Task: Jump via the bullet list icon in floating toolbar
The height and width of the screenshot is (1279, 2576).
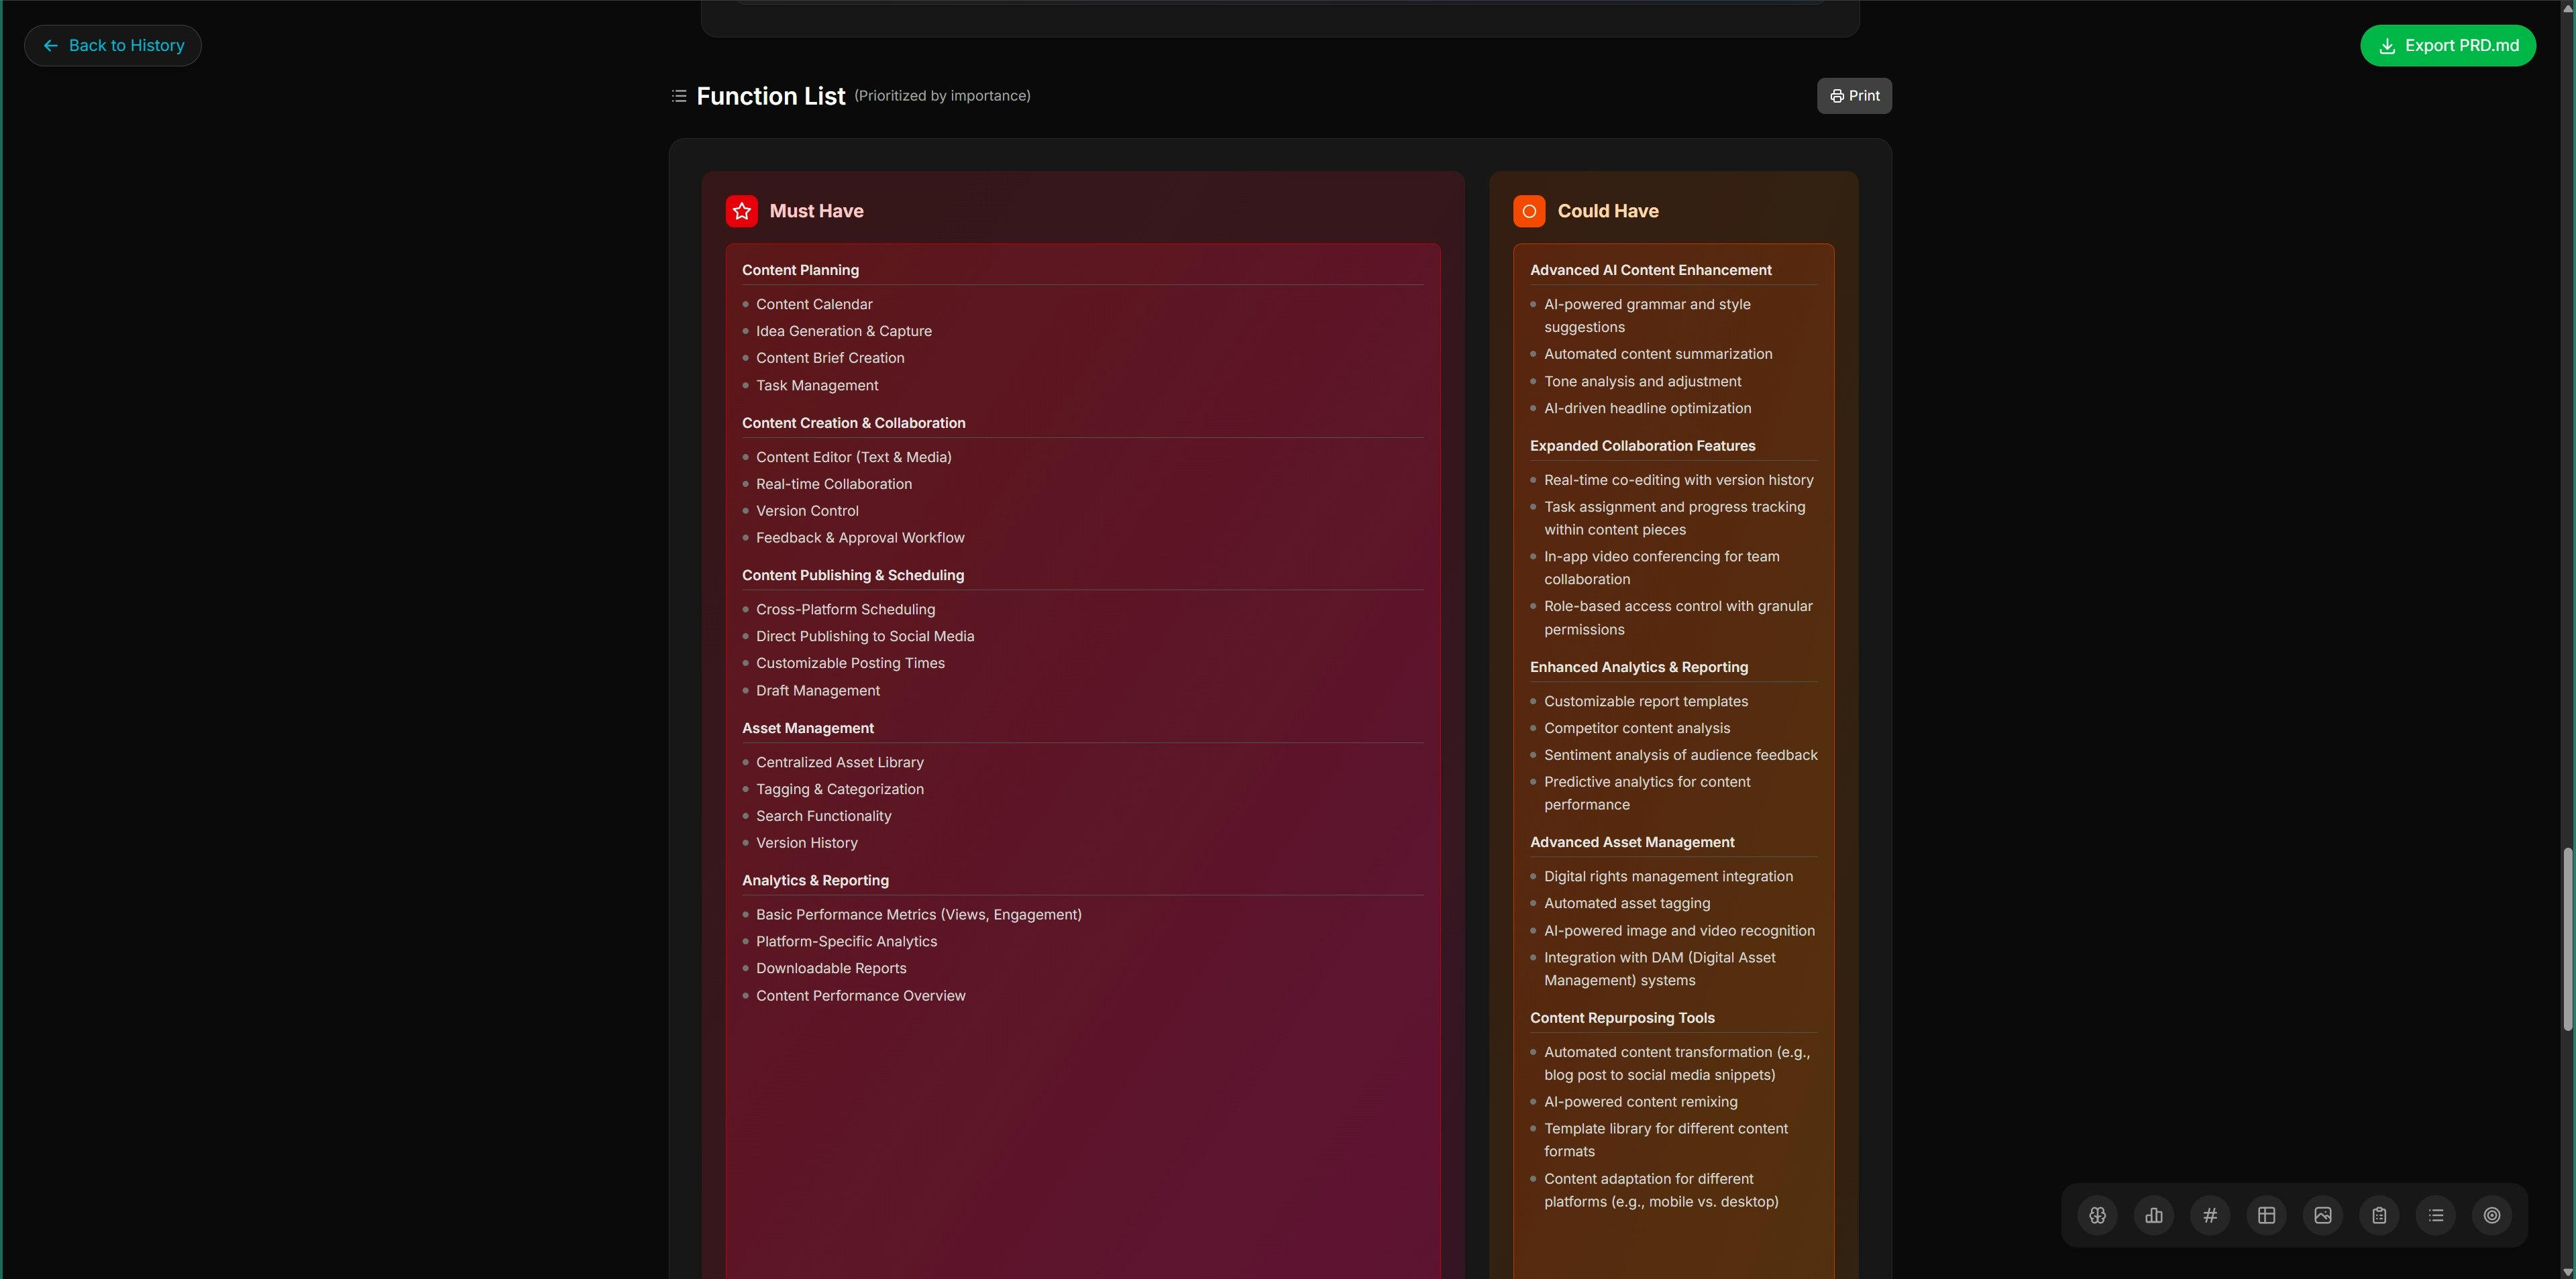Action: pyautogui.click(x=2436, y=1215)
